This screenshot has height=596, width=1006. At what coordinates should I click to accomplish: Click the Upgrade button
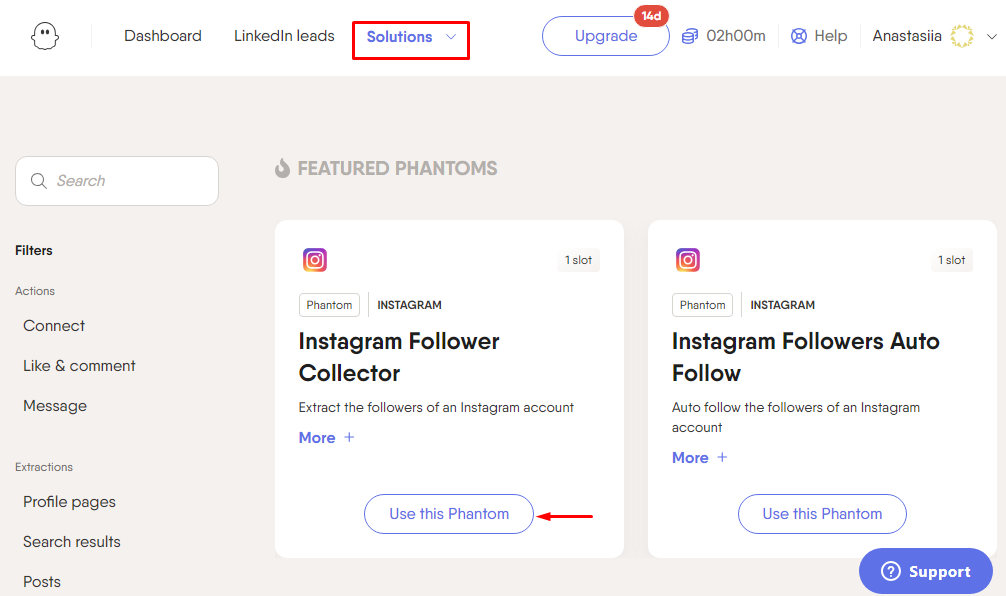[606, 36]
